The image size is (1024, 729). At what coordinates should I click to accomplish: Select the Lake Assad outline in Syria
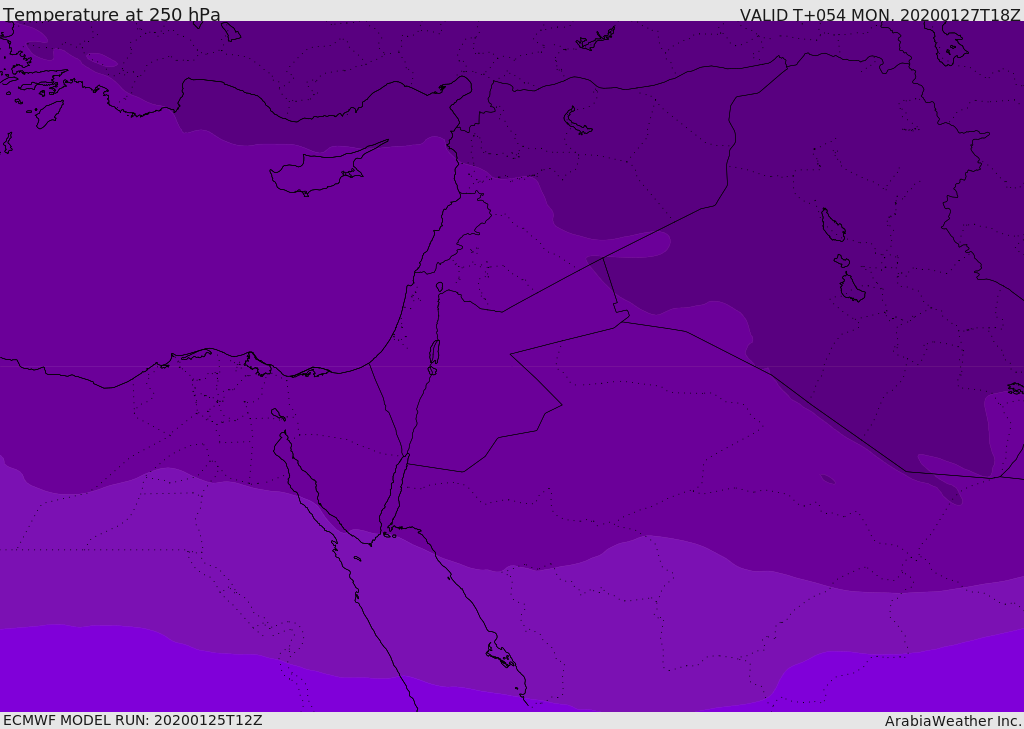pyautogui.click(x=576, y=122)
